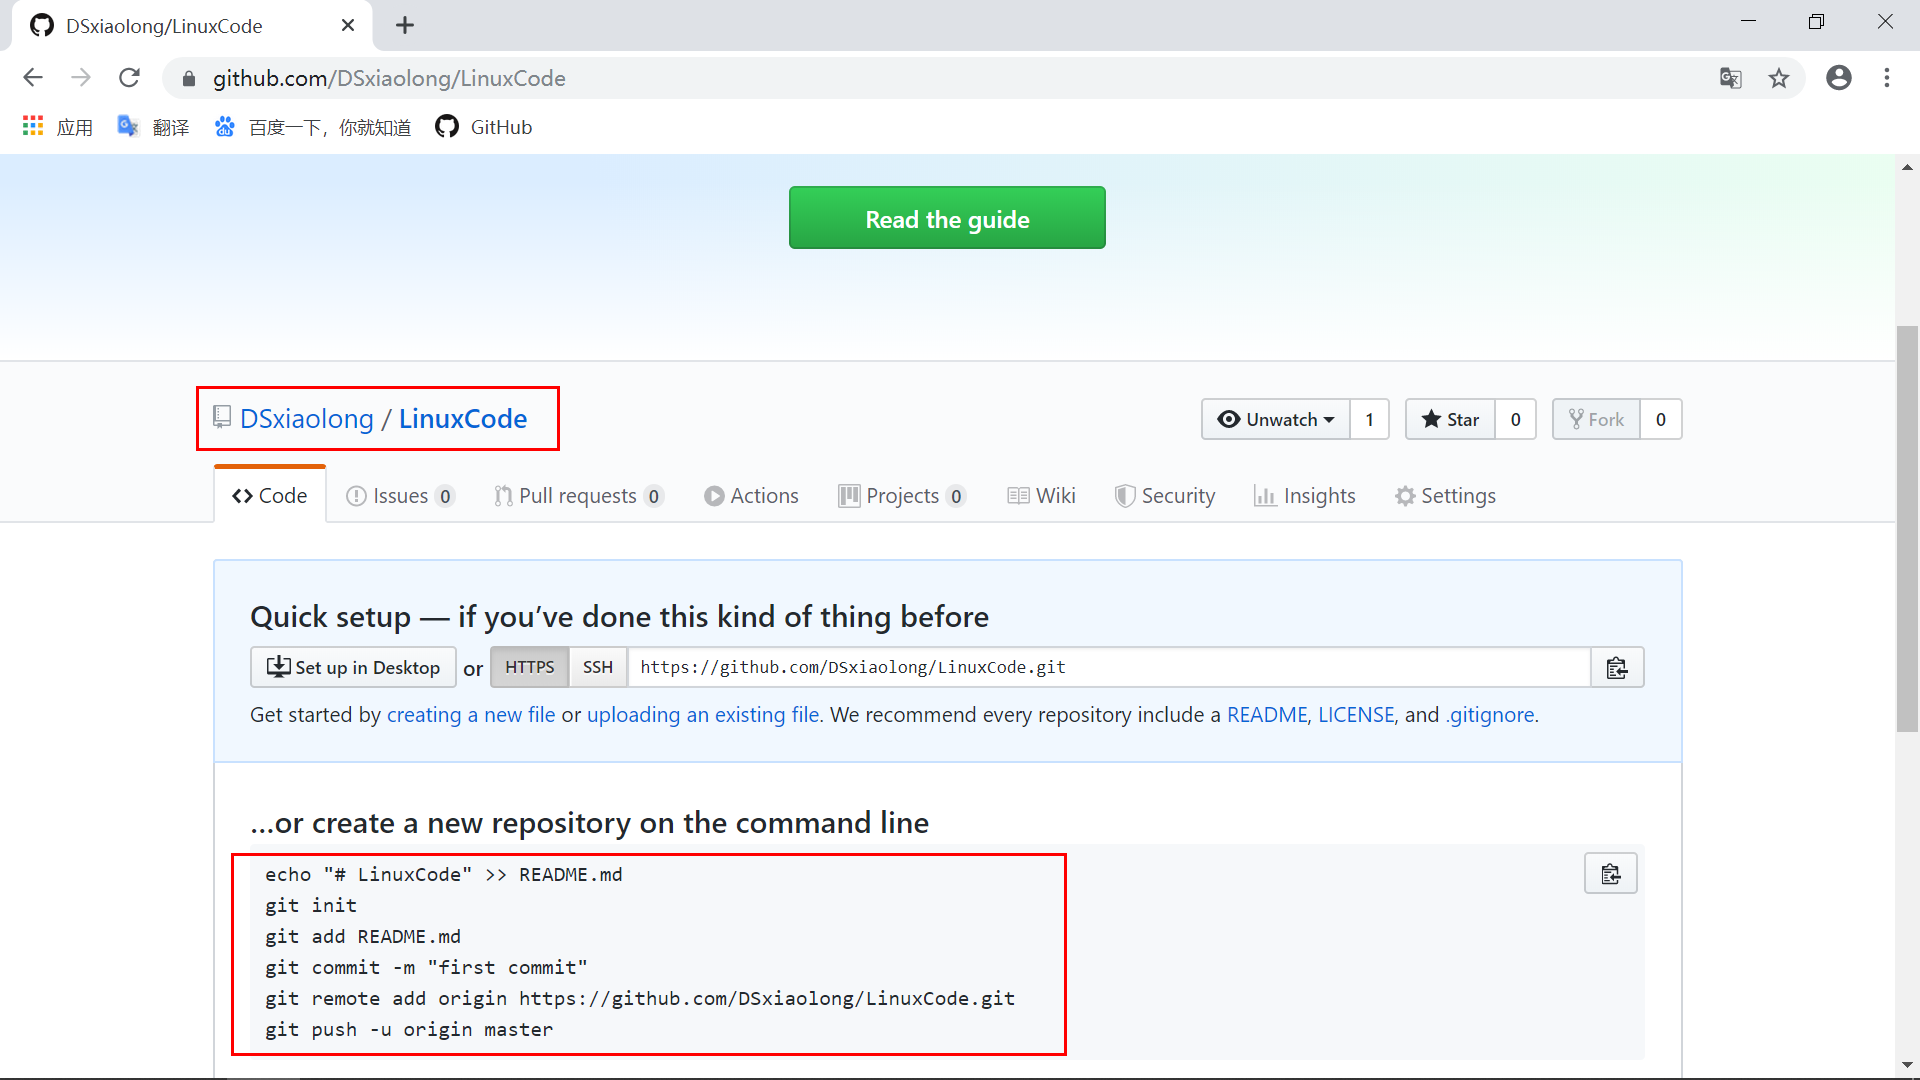Open a new browser tab
This screenshot has height=1080, width=1920.
(404, 25)
